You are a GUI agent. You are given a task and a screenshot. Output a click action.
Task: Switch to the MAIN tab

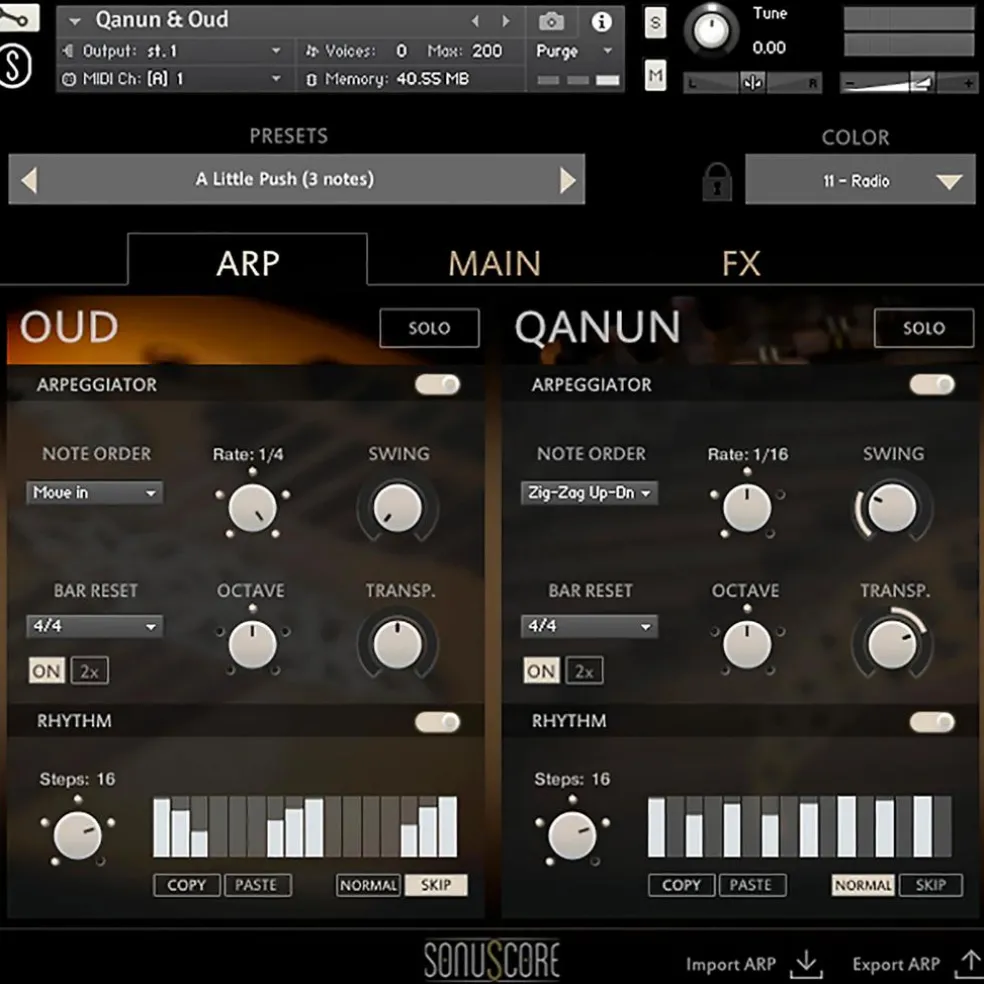click(495, 264)
